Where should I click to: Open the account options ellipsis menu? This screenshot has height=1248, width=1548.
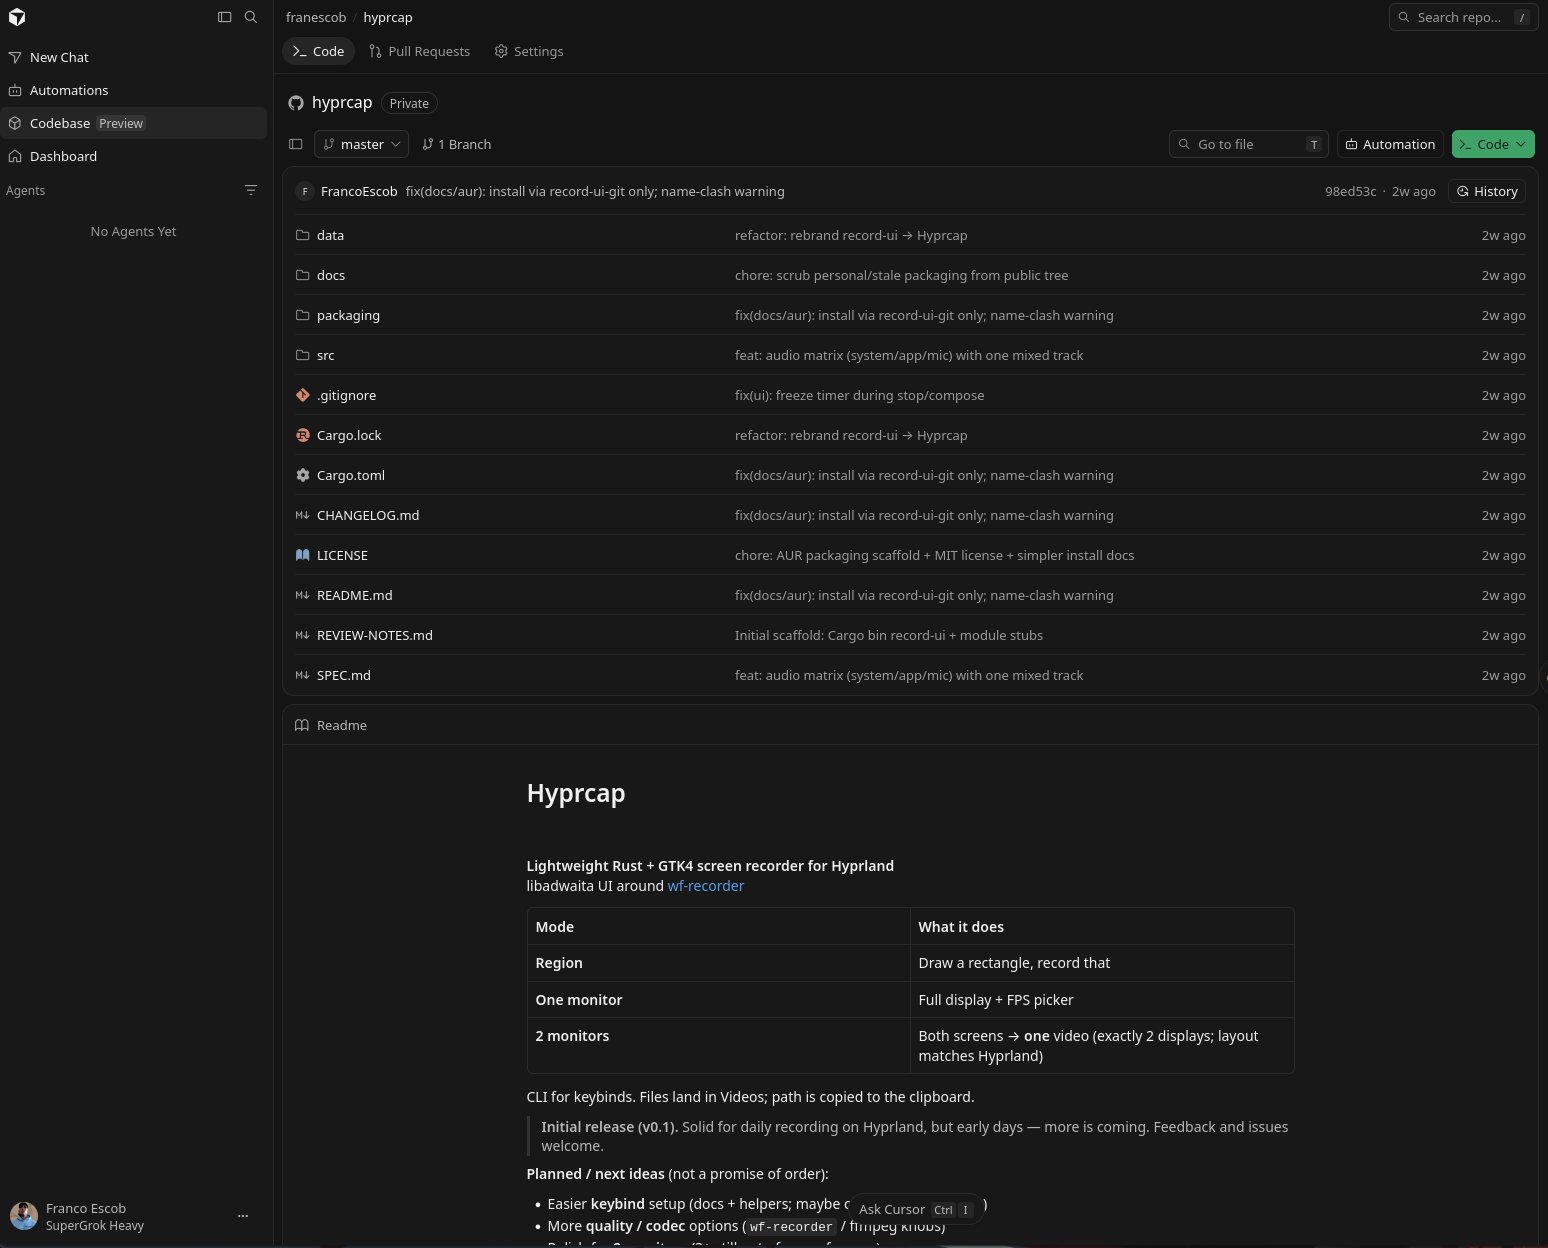click(242, 1216)
